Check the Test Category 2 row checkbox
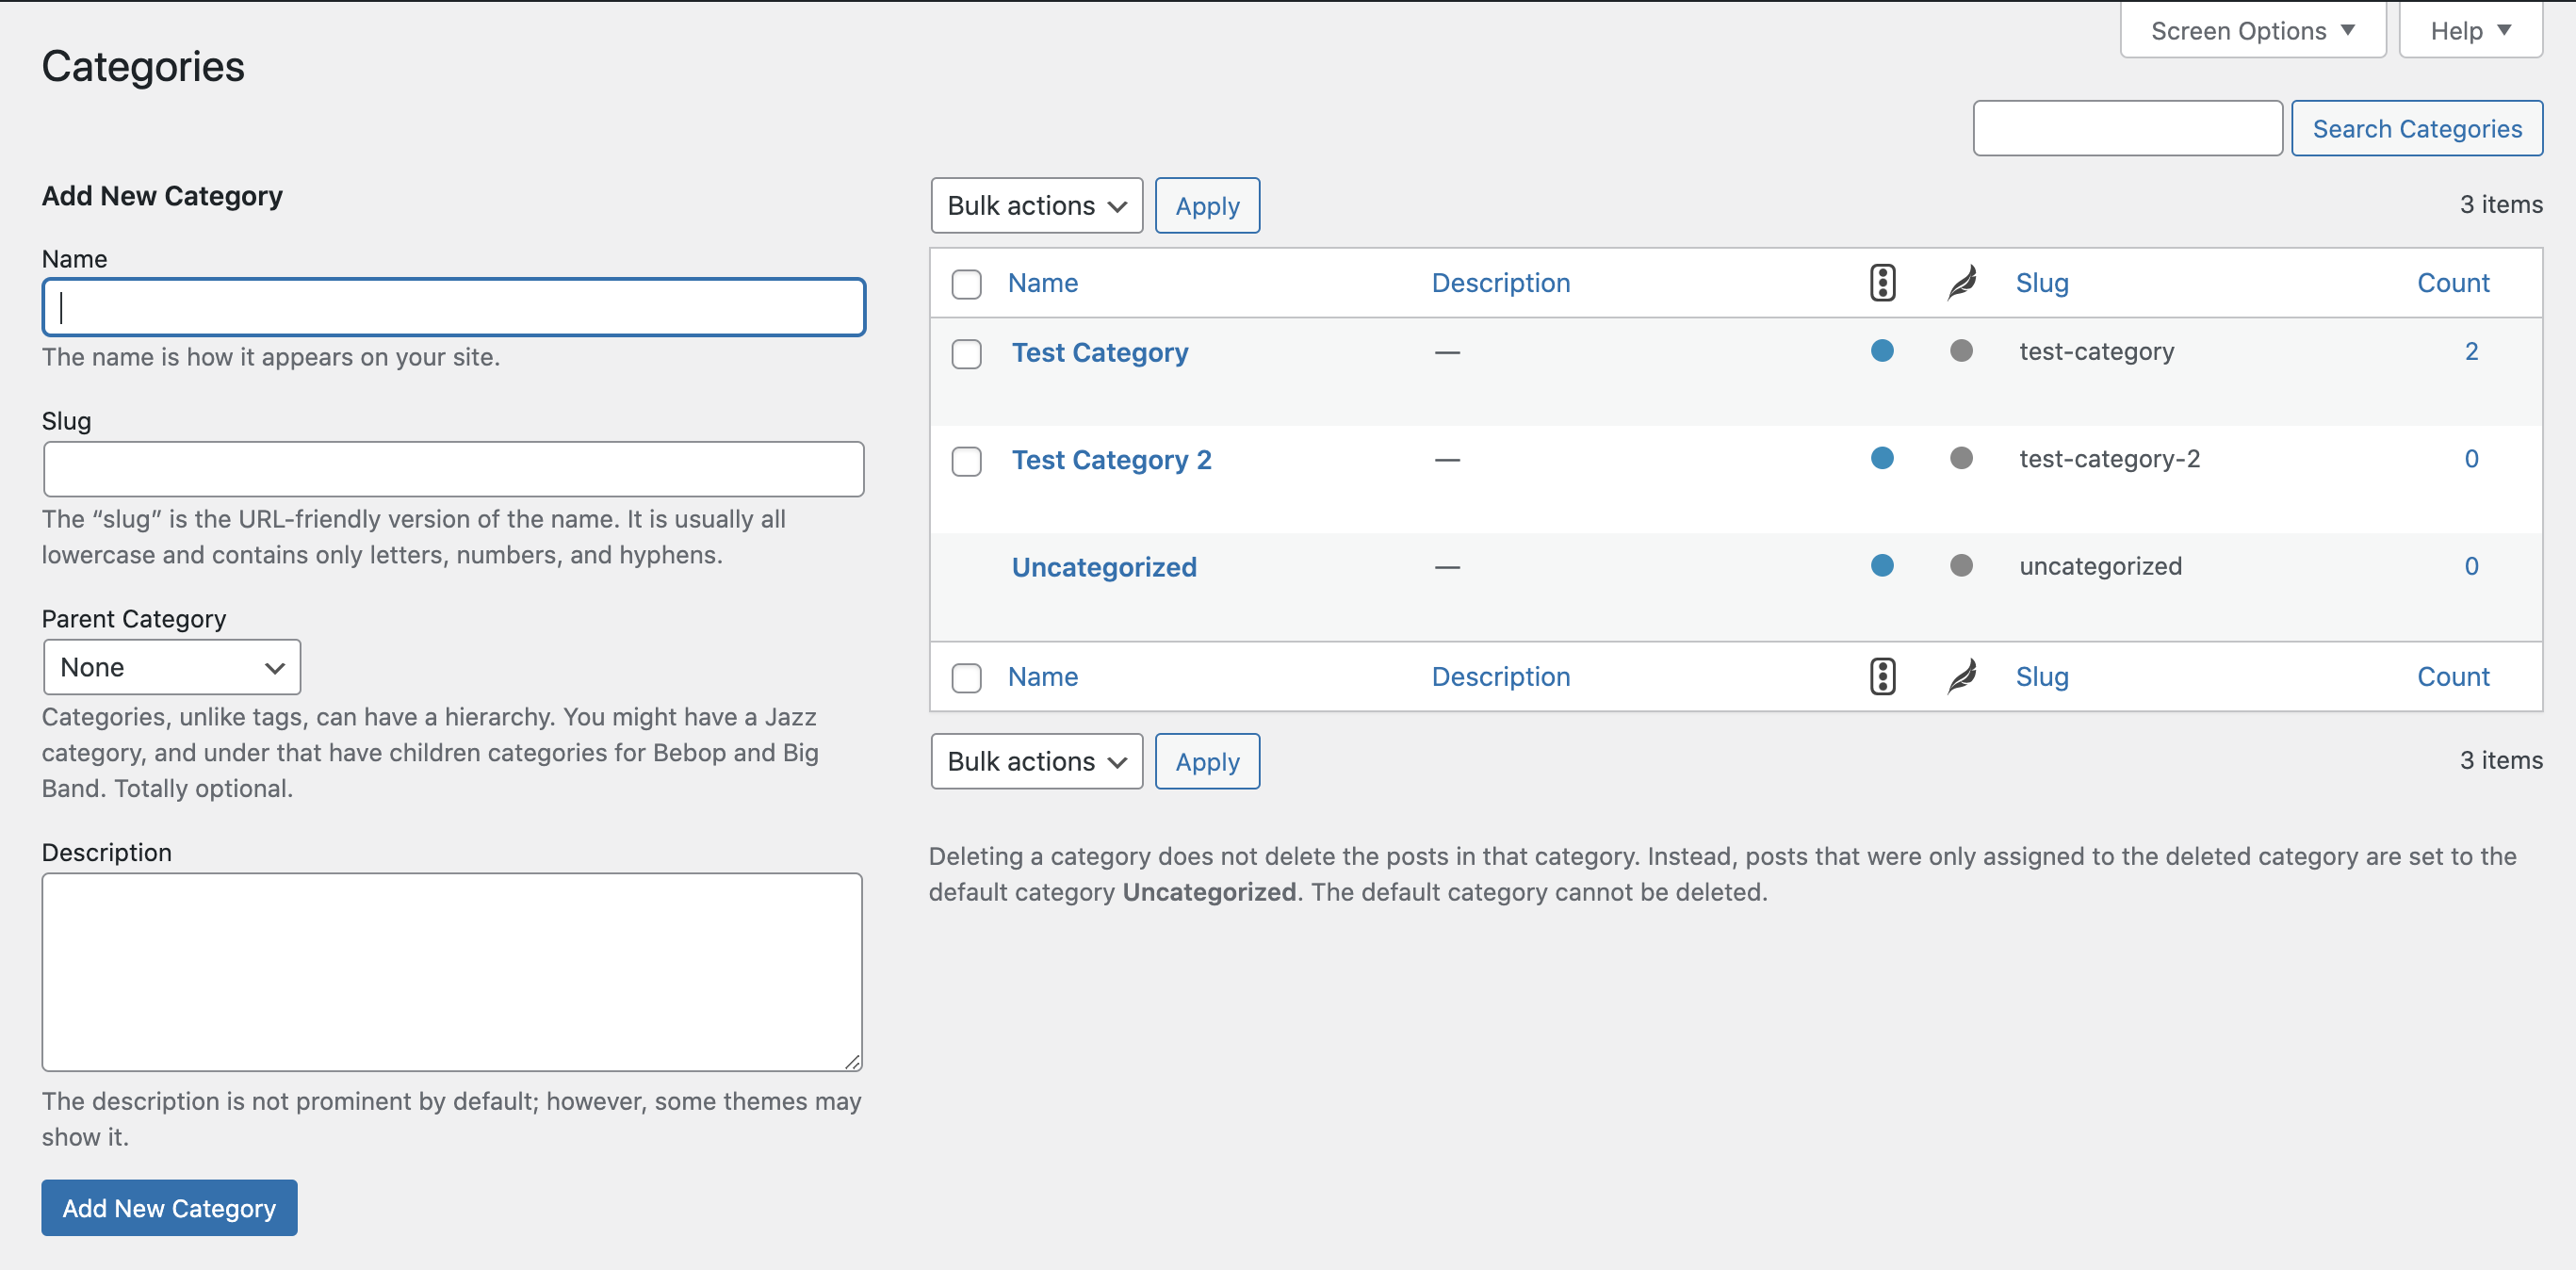This screenshot has height=1270, width=2576. pos(966,461)
